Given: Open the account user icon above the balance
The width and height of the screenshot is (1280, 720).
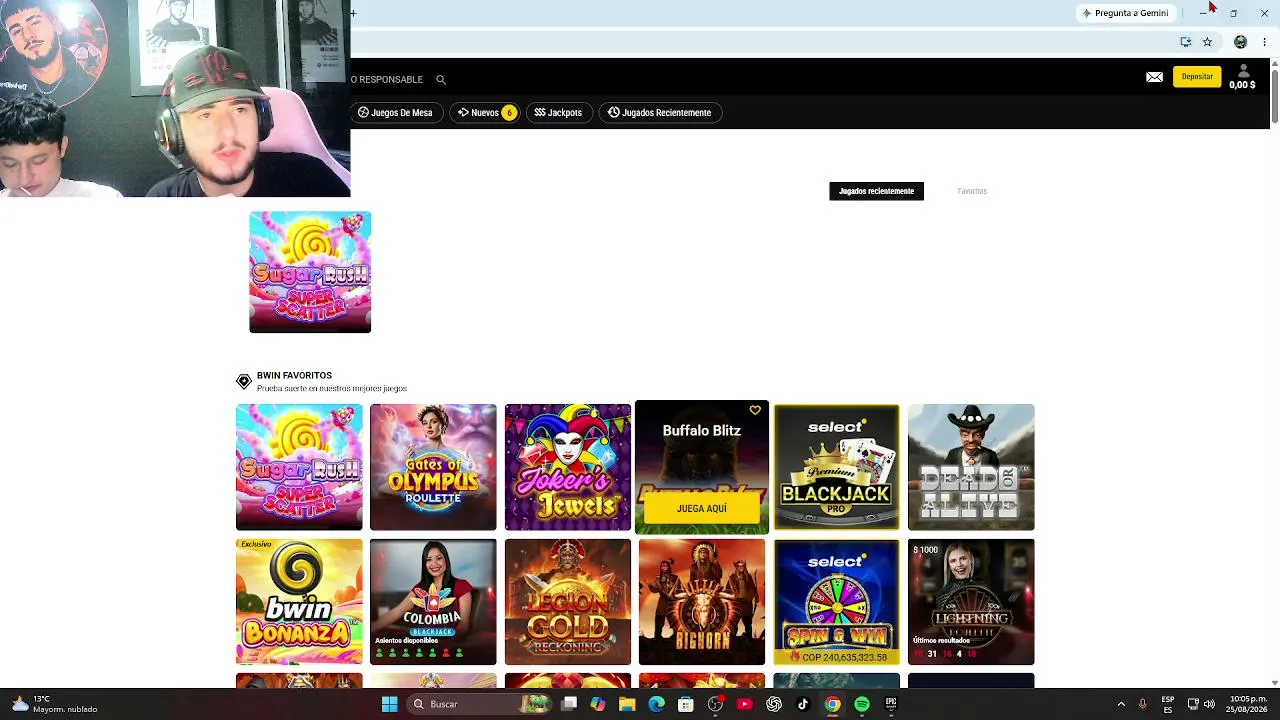Looking at the screenshot, I should point(1244,71).
